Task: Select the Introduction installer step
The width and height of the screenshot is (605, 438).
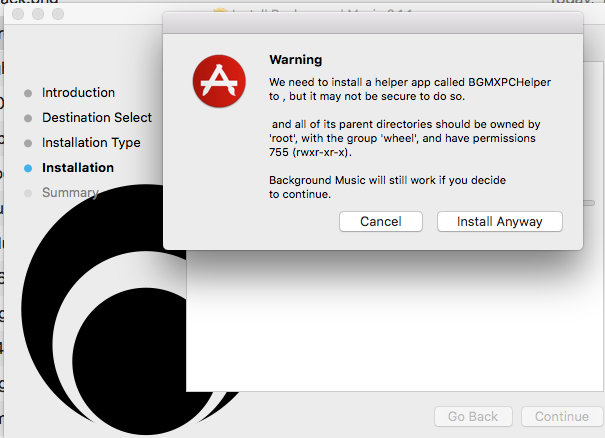Action: tap(78, 93)
